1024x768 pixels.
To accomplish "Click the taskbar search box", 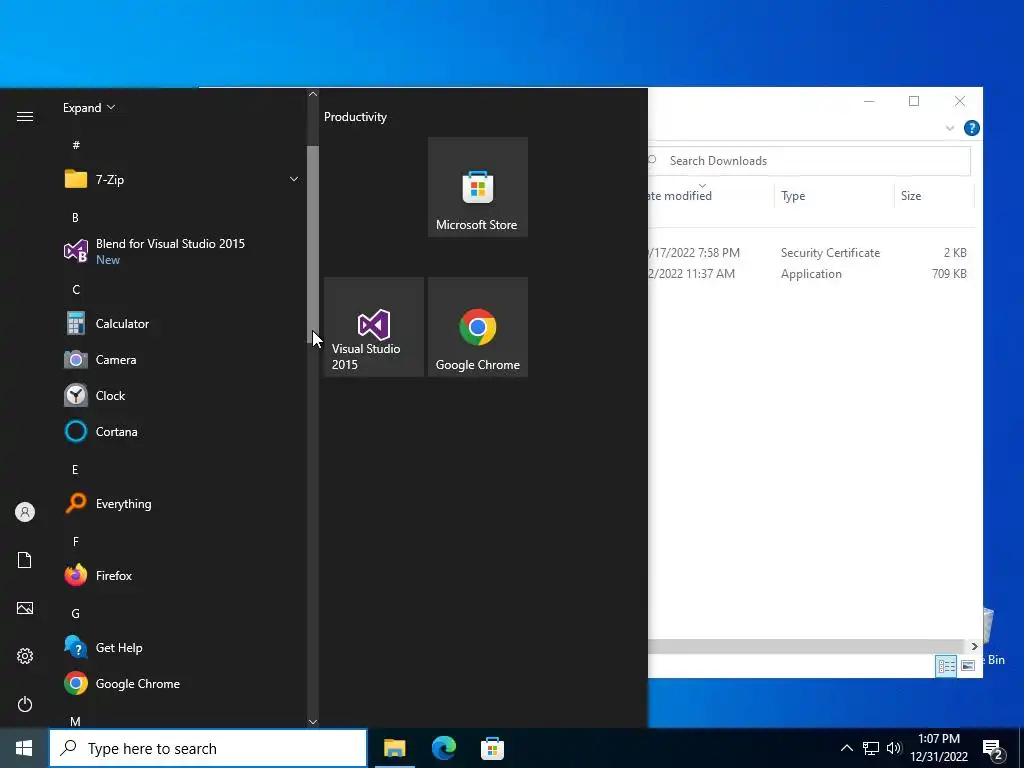I will 208,748.
